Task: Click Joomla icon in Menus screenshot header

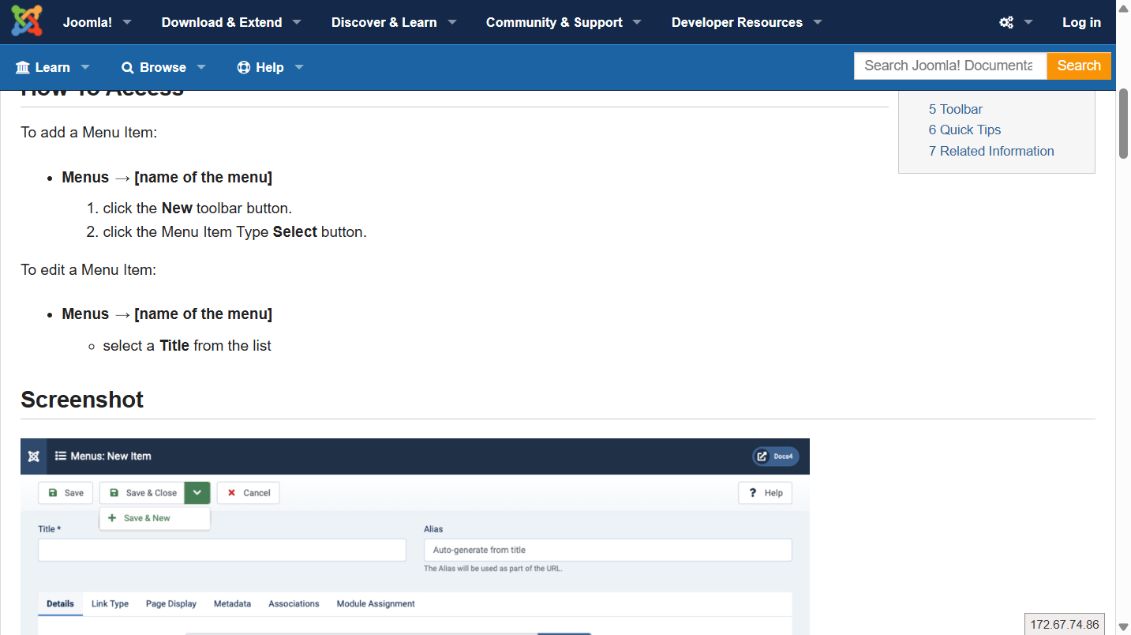Action: coord(33,456)
